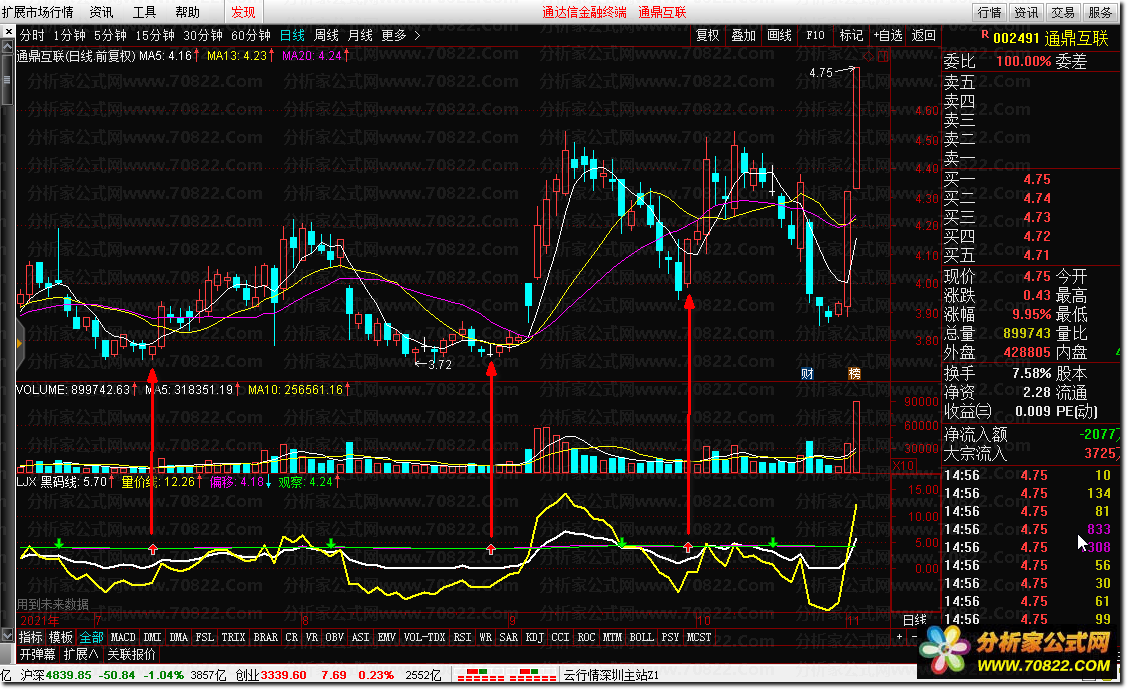Select the 5分钟 period

[110, 35]
